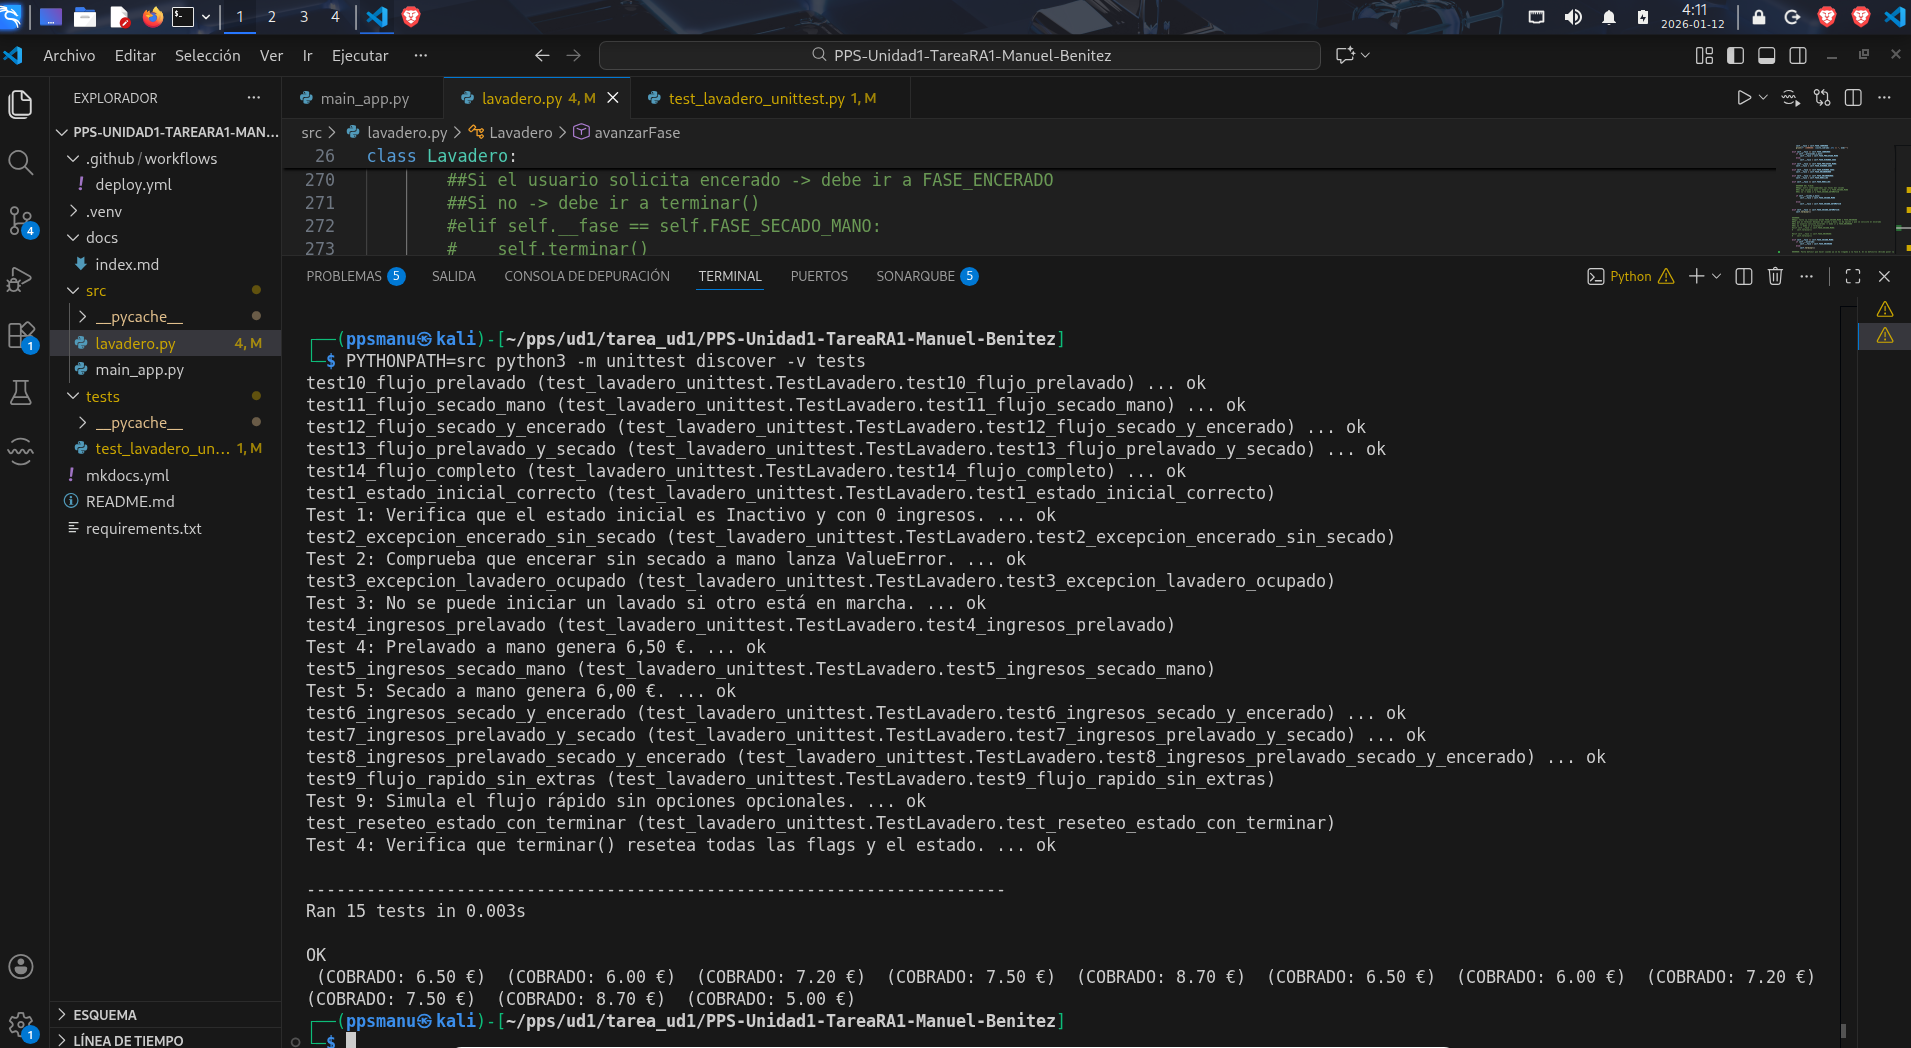Open editor More Actions ellipsis
Screen dimensions: 1911x1048
1884,98
